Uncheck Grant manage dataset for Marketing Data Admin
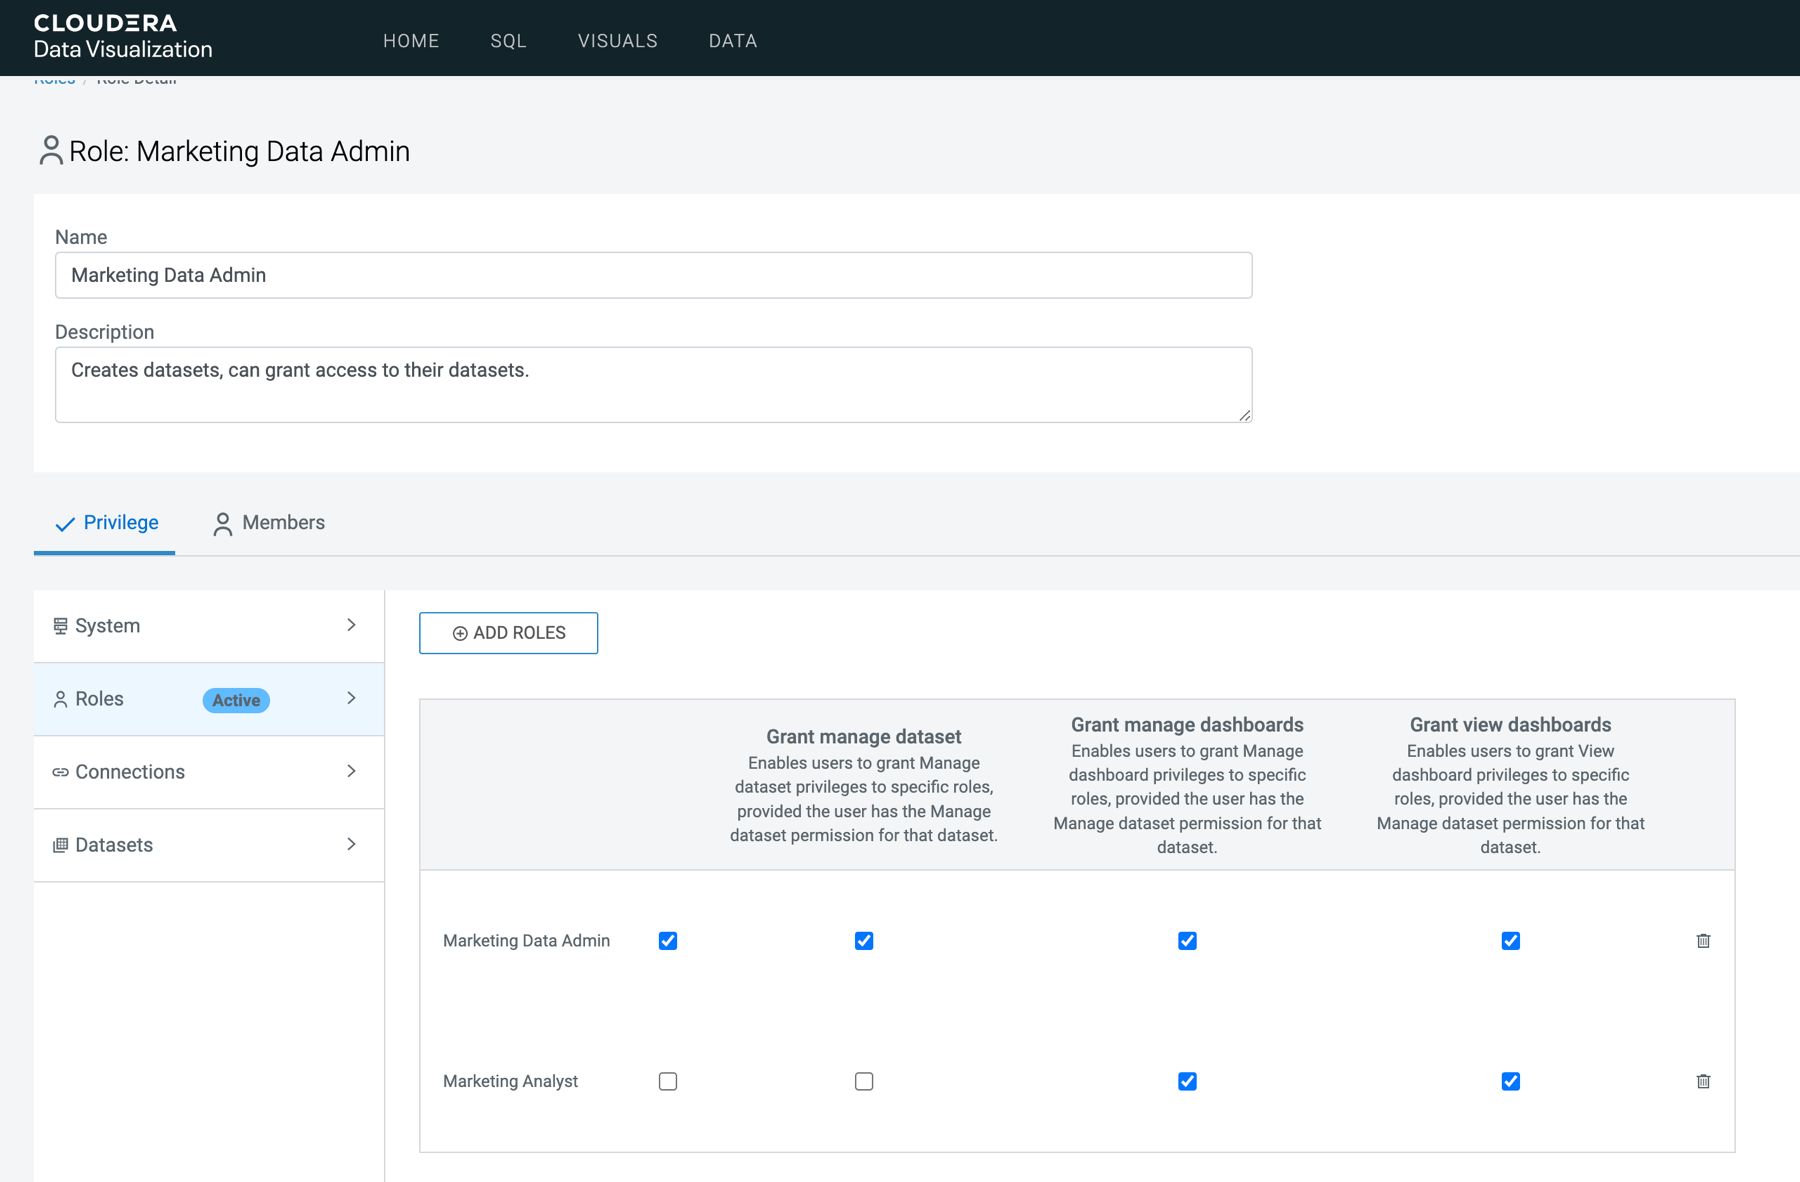The width and height of the screenshot is (1800, 1182). 864,941
